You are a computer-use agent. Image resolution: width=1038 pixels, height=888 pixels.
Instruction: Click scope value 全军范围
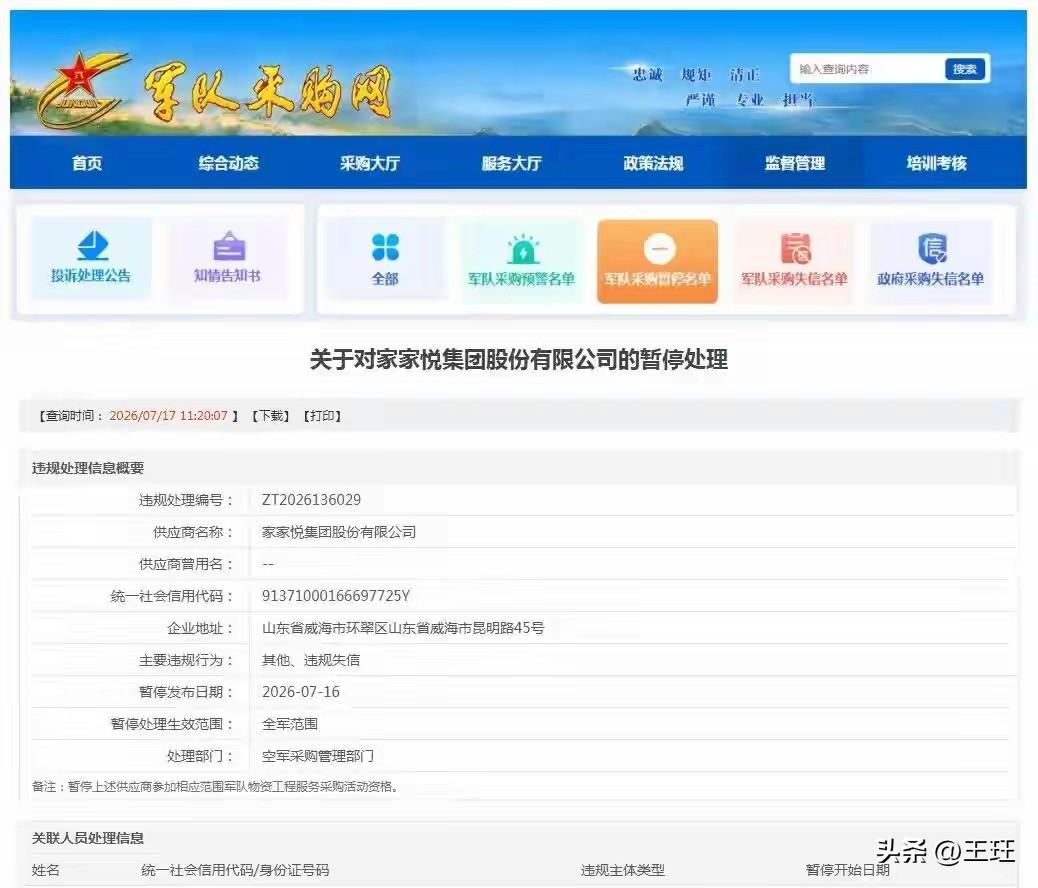click(x=290, y=724)
